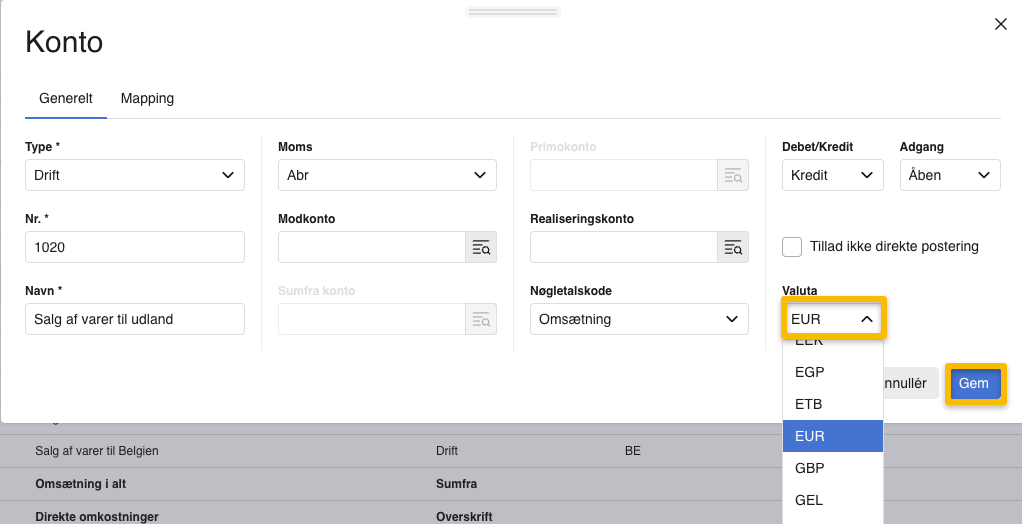Expand the Adgang dropdown showing Åben
This screenshot has width=1022, height=524.
click(949, 175)
